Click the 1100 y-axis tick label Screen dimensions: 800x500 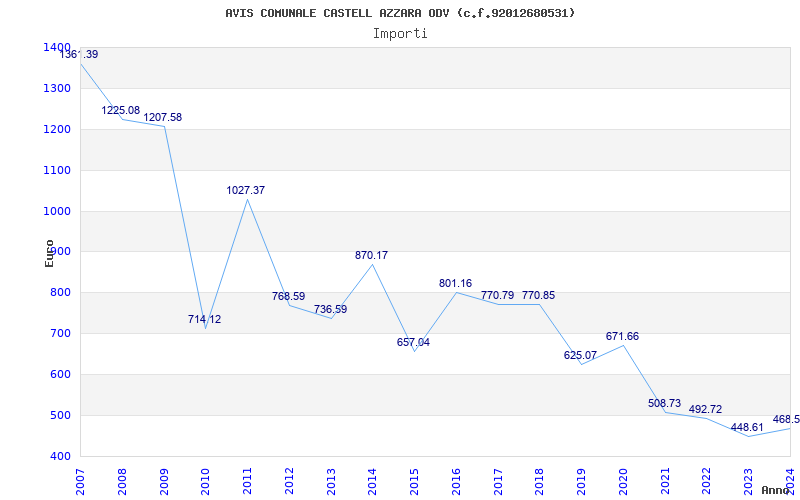tap(57, 170)
